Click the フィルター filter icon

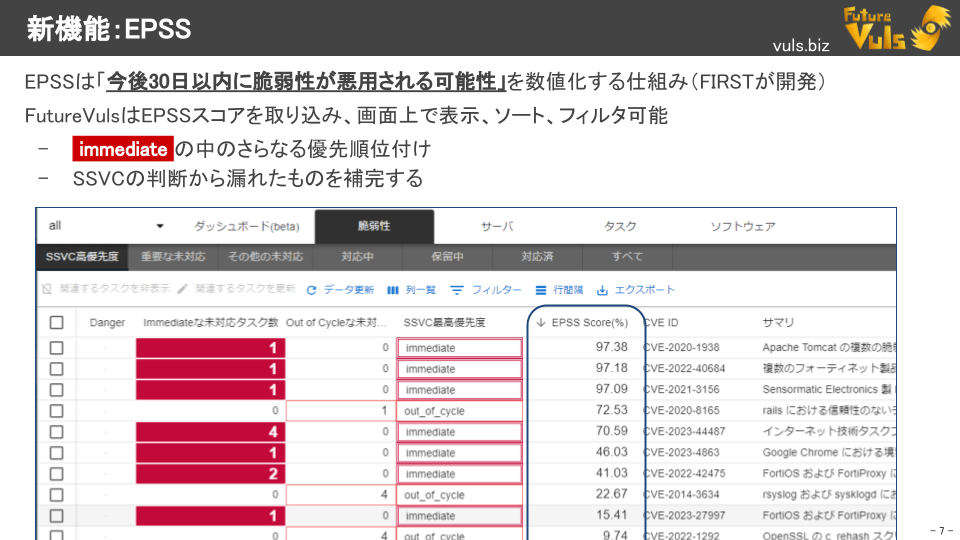457,290
